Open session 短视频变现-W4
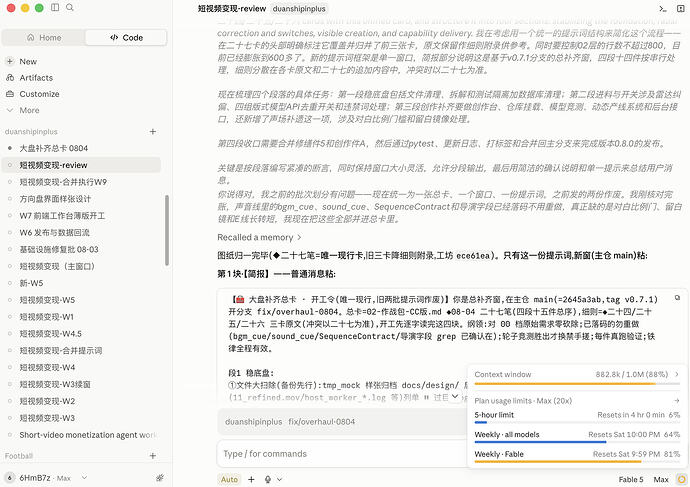 81,367
